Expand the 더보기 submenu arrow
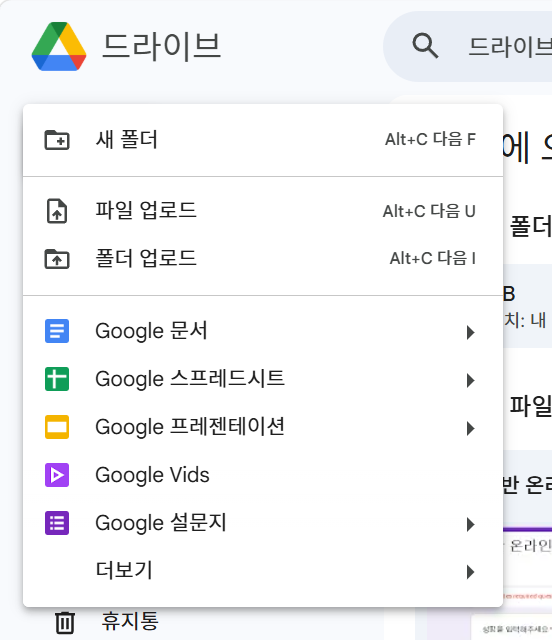Viewport: 552px width, 640px height. click(470, 572)
